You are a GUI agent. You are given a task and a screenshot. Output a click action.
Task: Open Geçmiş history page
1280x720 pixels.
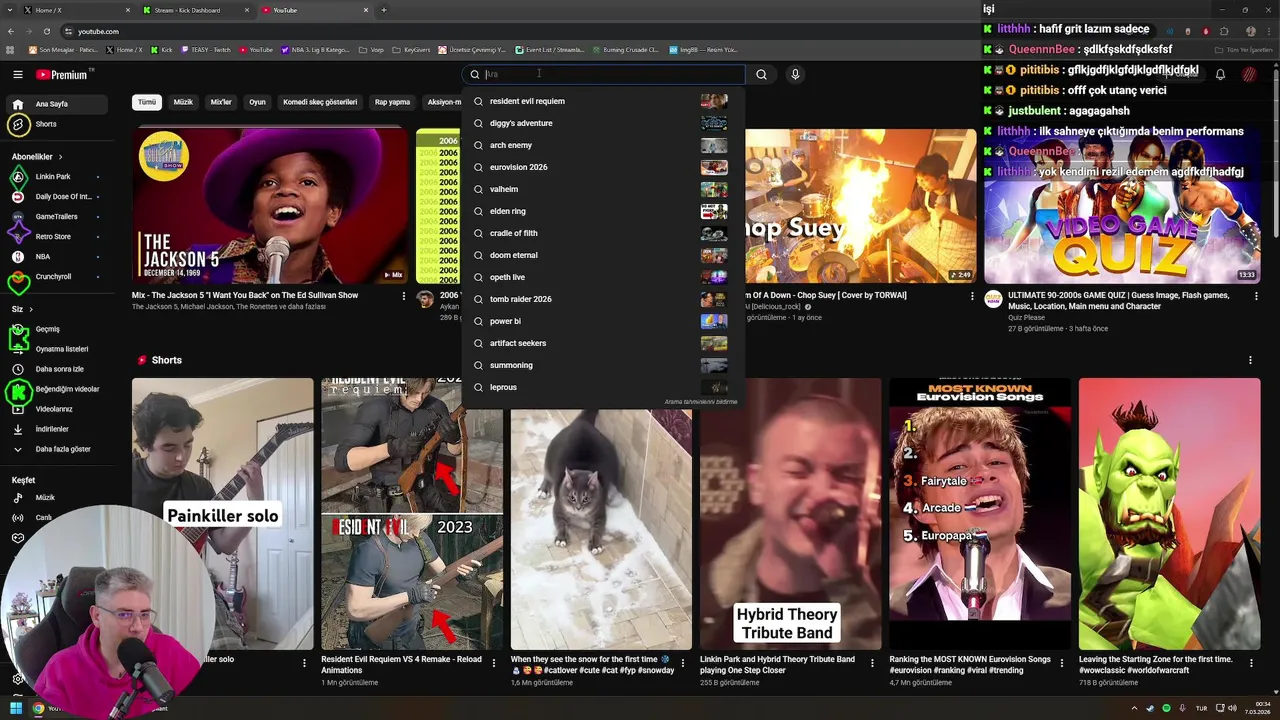58,329
